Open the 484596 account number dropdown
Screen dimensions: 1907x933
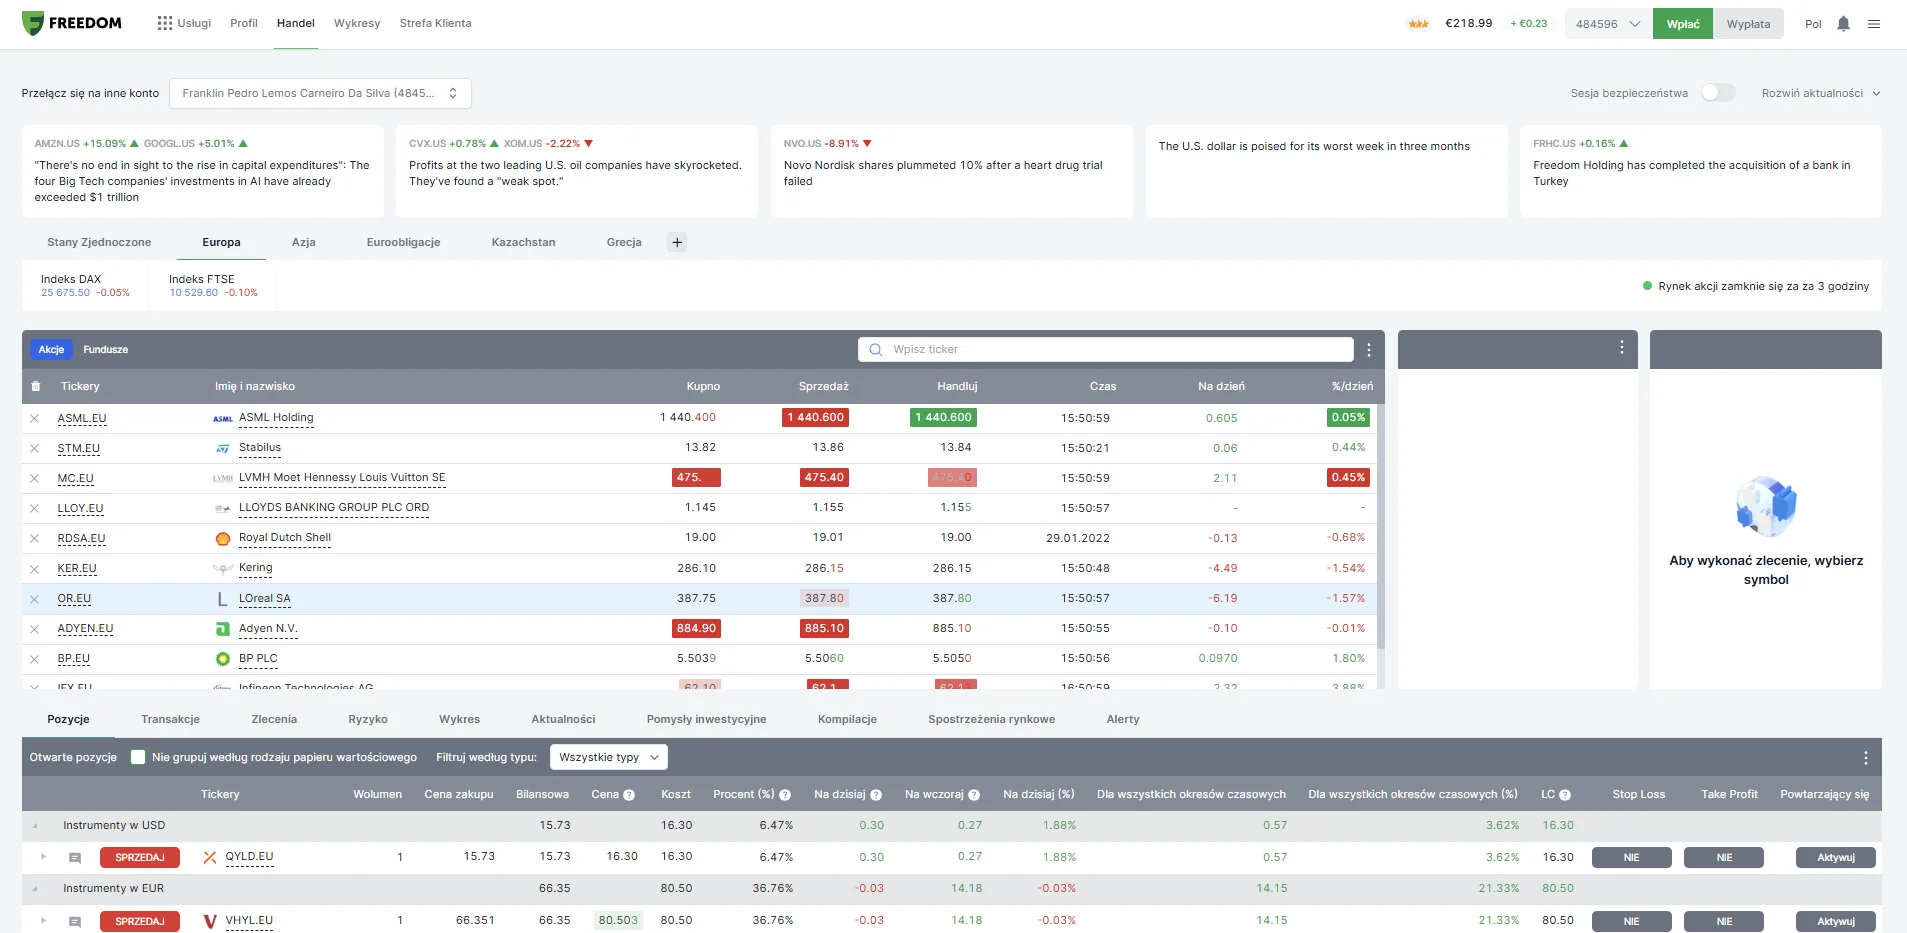point(1607,24)
